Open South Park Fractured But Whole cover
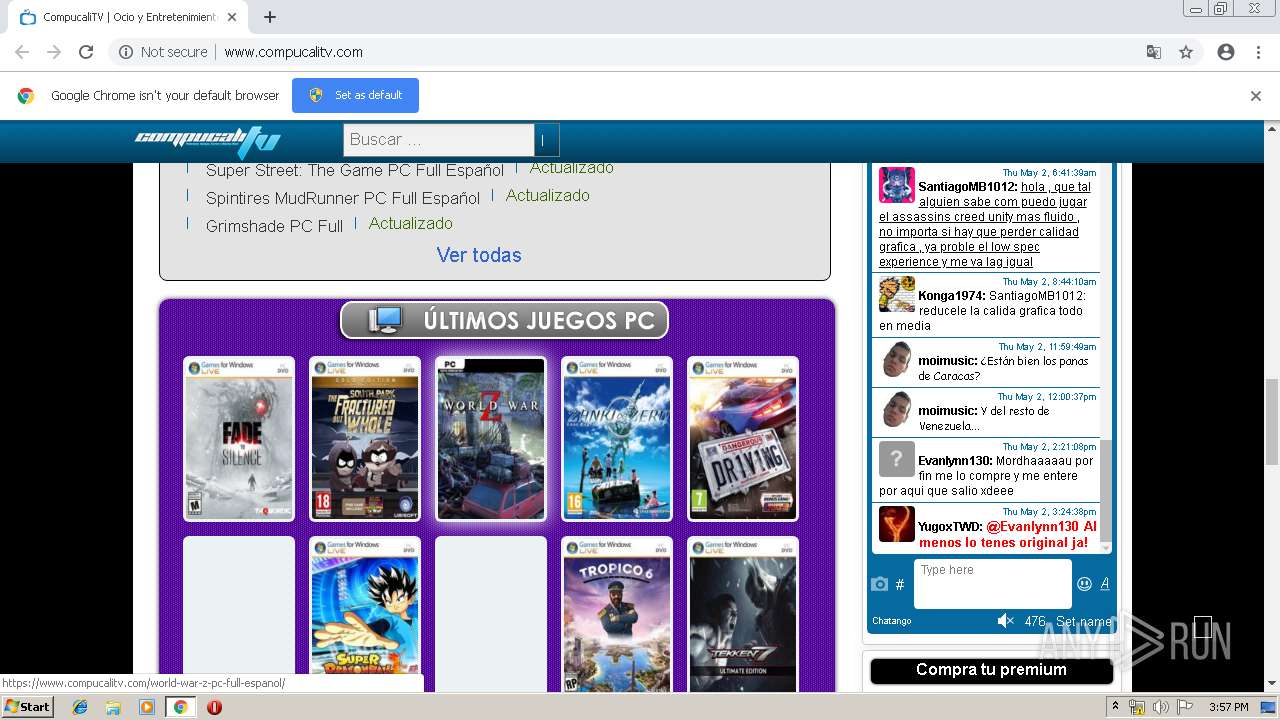 tap(365, 439)
